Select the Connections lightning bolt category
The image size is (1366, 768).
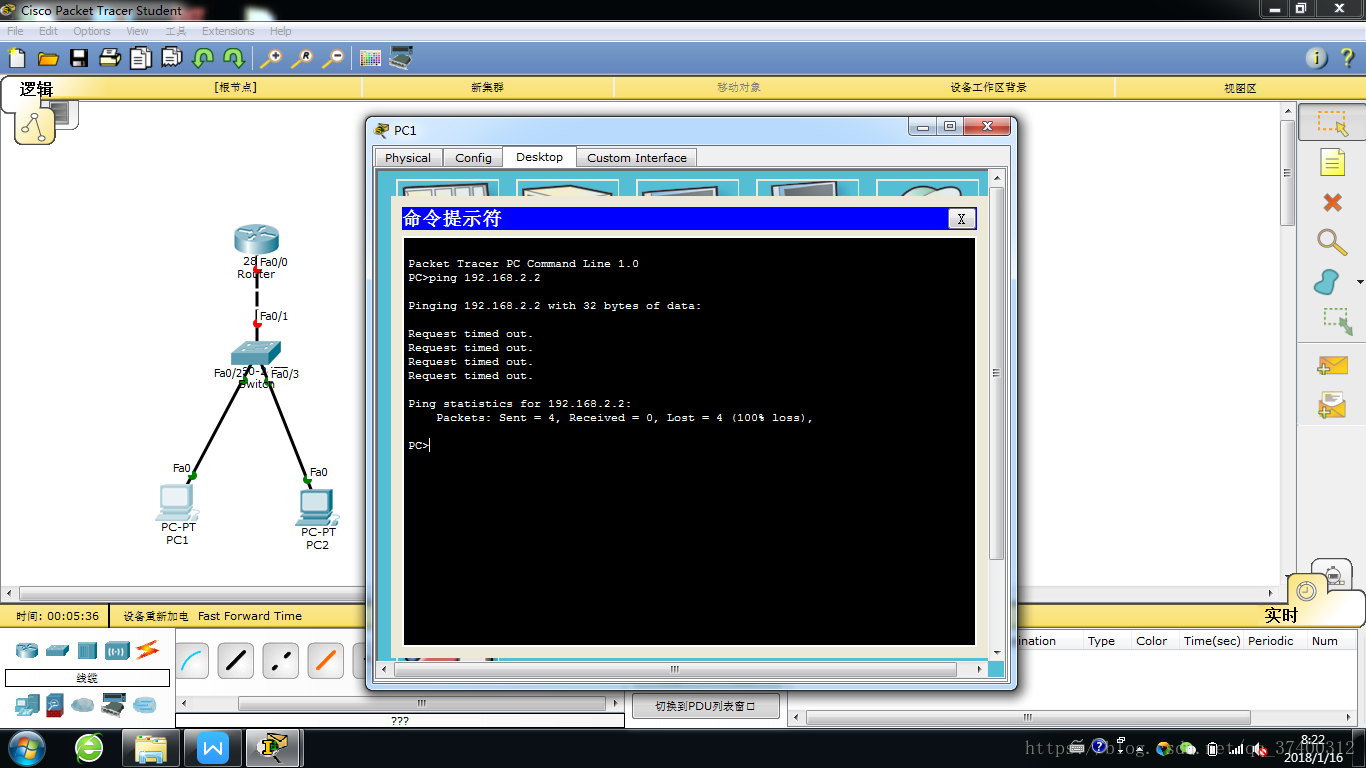[x=147, y=650]
